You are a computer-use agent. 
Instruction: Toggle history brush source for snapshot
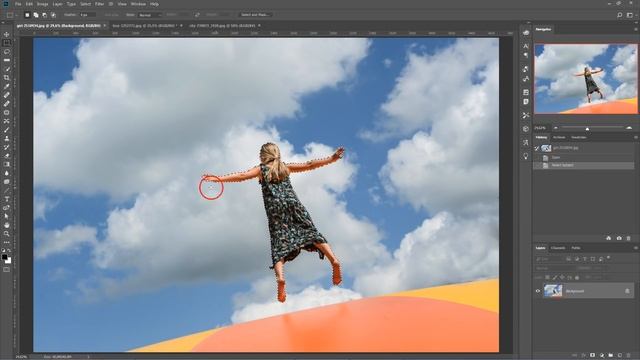coord(537,148)
